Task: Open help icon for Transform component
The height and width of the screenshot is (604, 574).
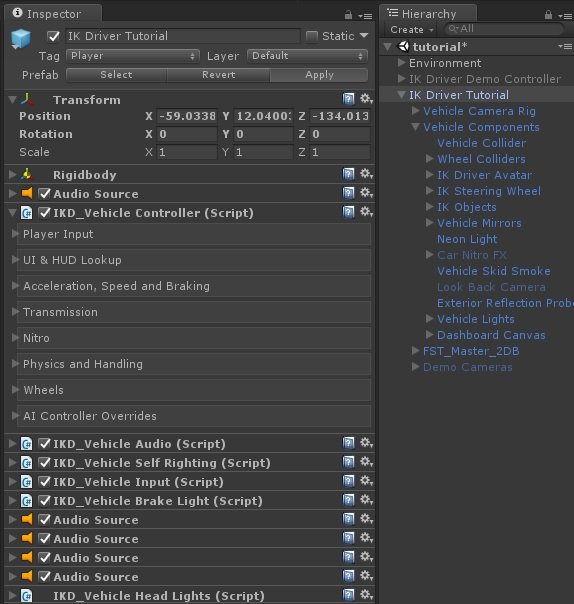Action: pos(348,99)
